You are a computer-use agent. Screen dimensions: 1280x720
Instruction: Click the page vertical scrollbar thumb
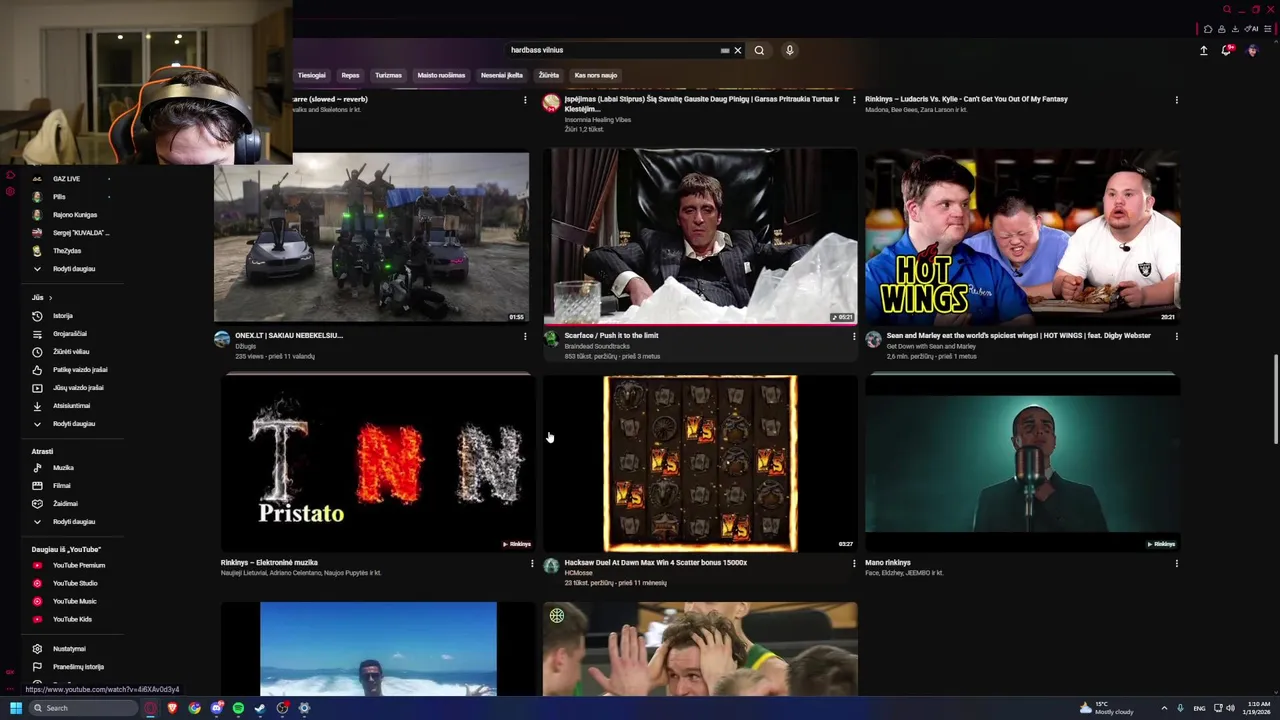(x=1275, y=398)
